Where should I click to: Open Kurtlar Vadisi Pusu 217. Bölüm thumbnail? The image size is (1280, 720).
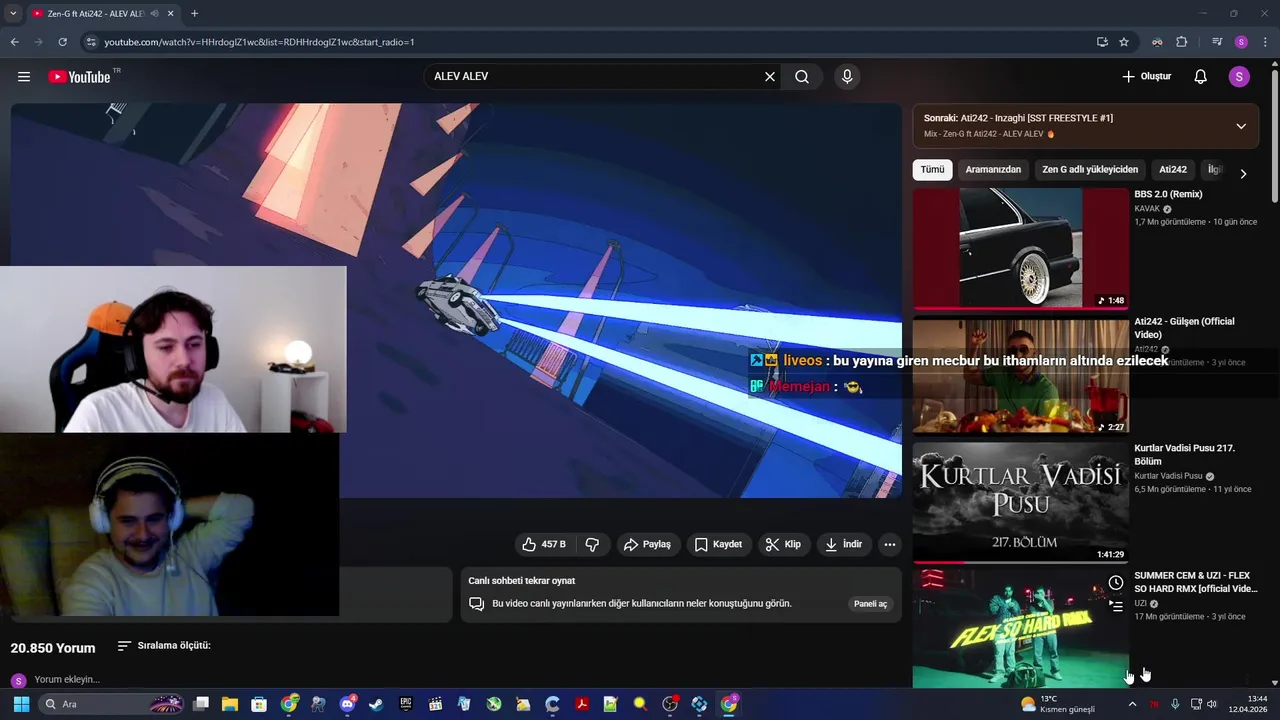point(1020,503)
